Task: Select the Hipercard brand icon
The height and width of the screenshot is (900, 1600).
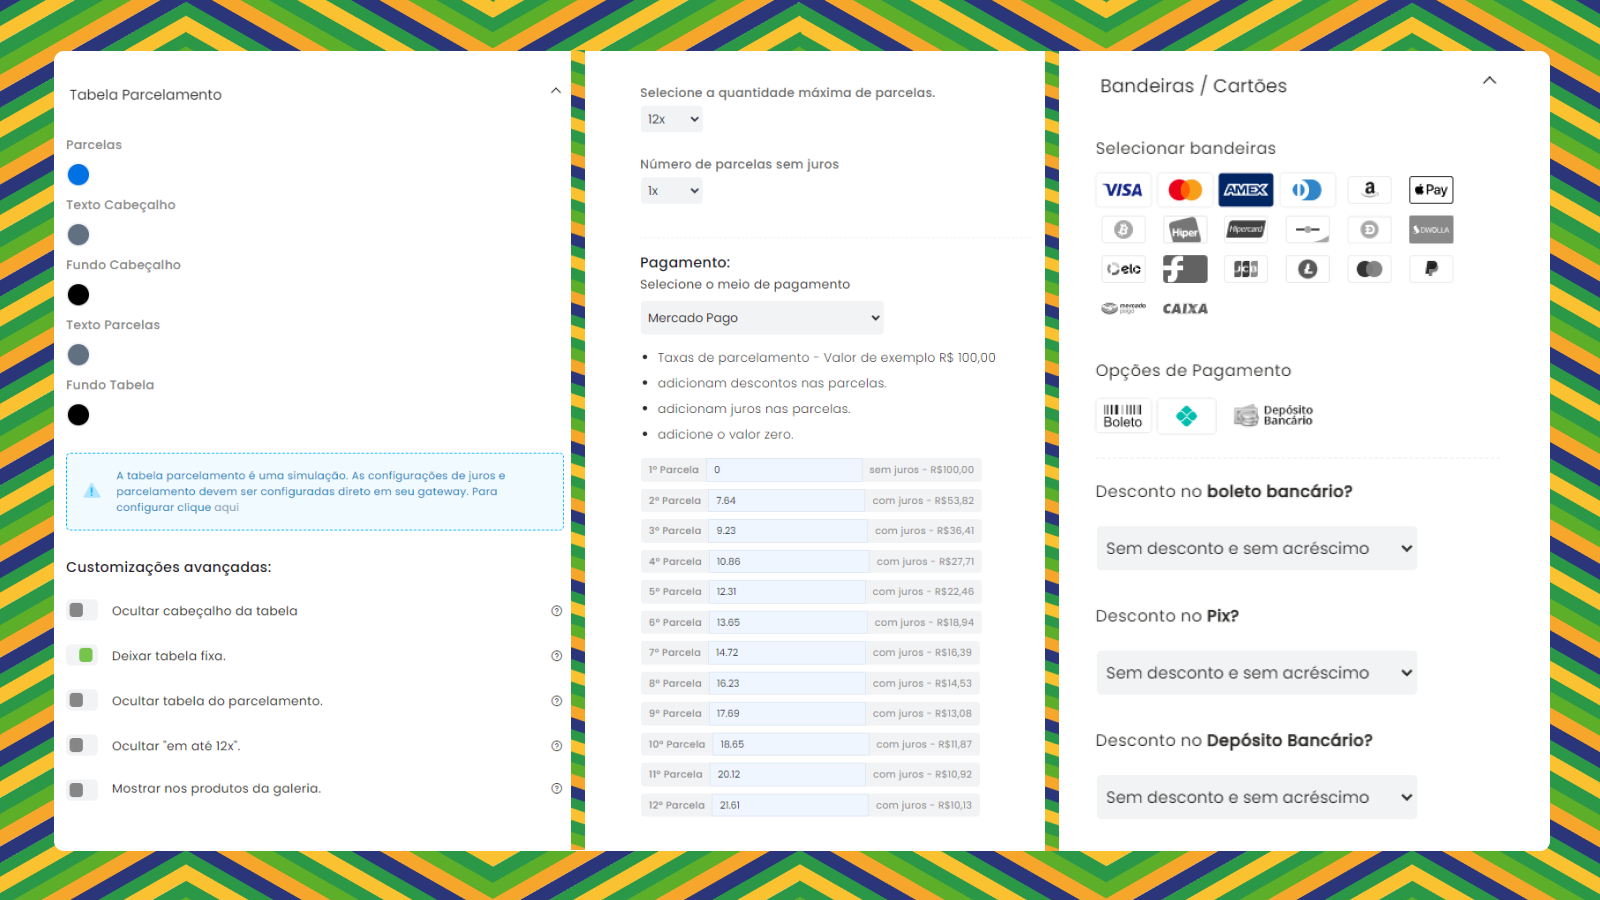Action: [1246, 230]
